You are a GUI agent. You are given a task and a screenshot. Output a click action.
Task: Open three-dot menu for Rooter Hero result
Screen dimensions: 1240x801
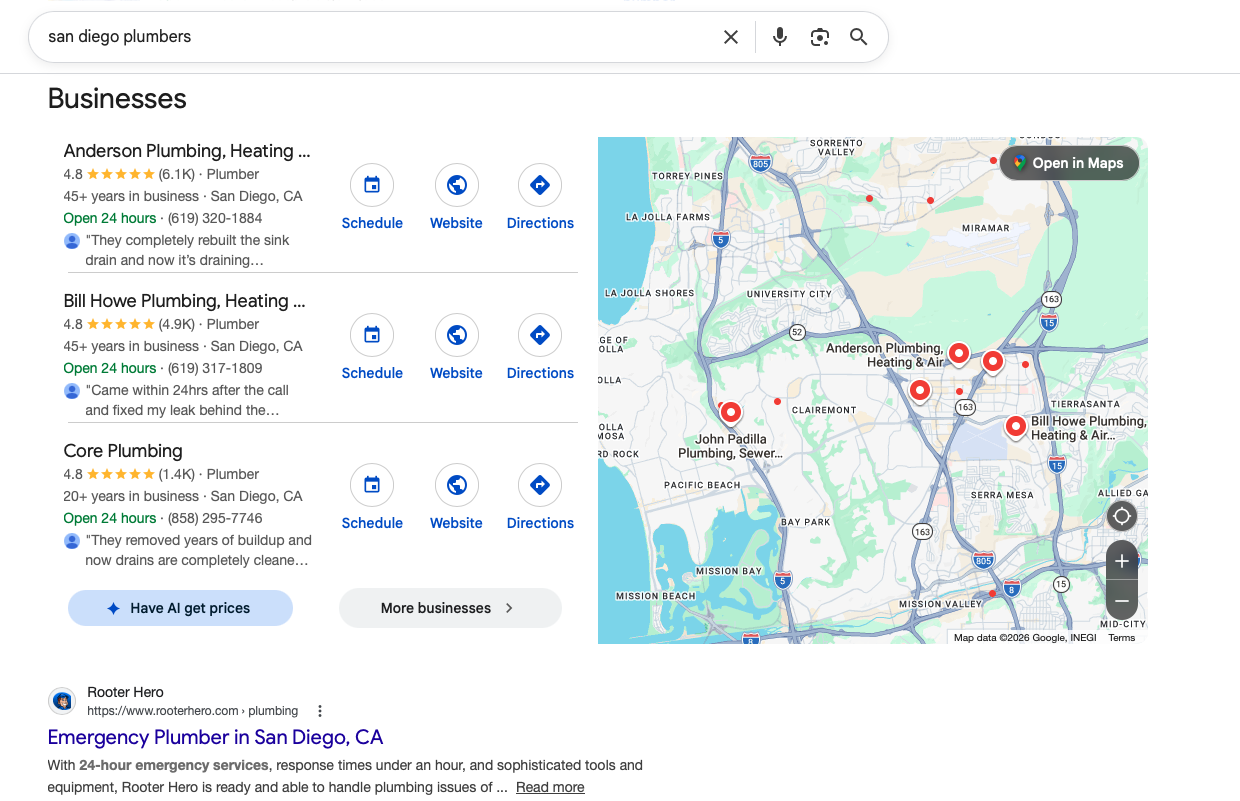coord(320,711)
